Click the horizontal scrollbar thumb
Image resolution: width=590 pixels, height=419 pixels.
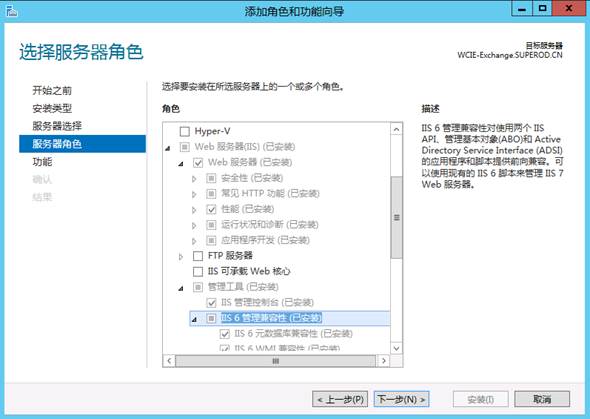[x=275, y=361]
